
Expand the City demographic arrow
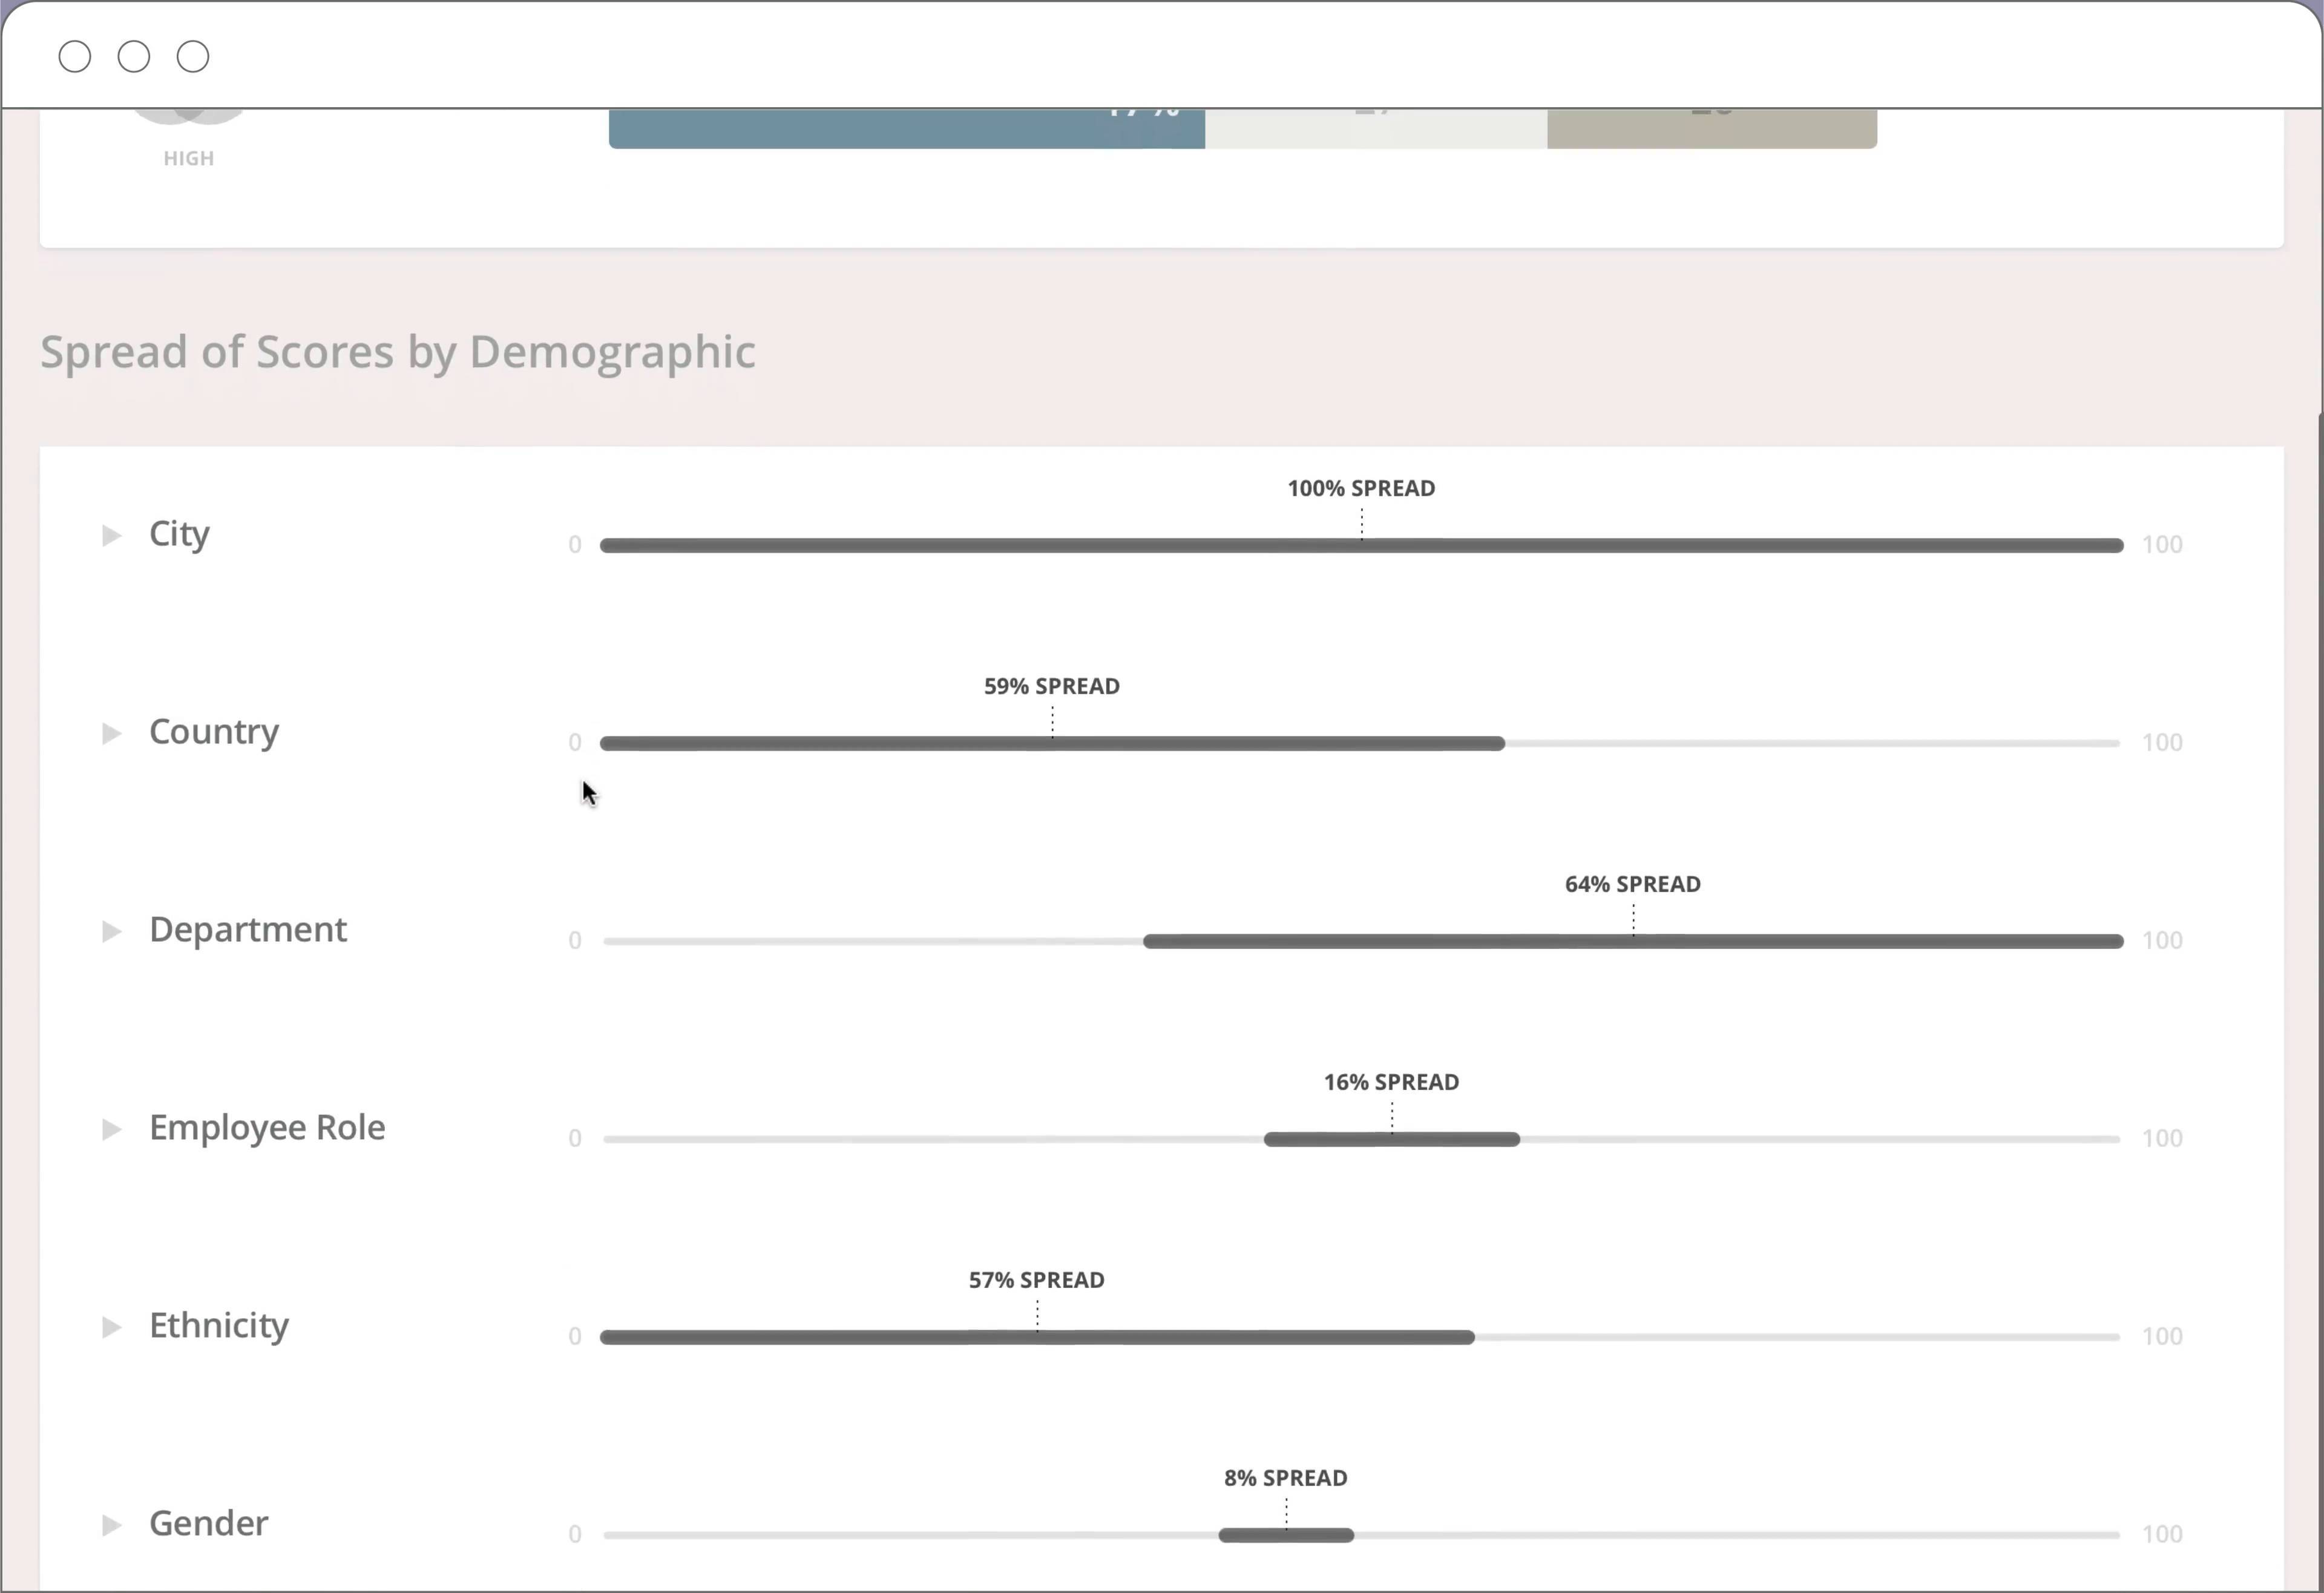112,535
